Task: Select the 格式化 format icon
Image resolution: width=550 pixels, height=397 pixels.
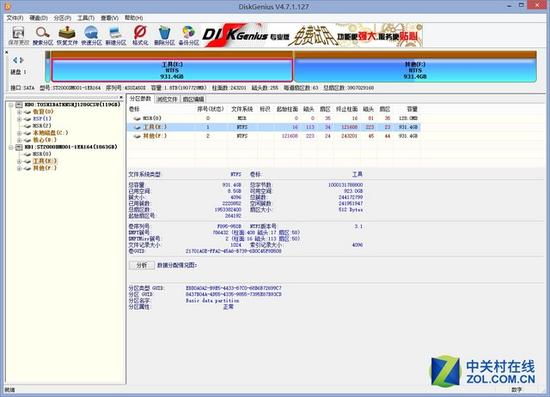Action: click(x=140, y=35)
